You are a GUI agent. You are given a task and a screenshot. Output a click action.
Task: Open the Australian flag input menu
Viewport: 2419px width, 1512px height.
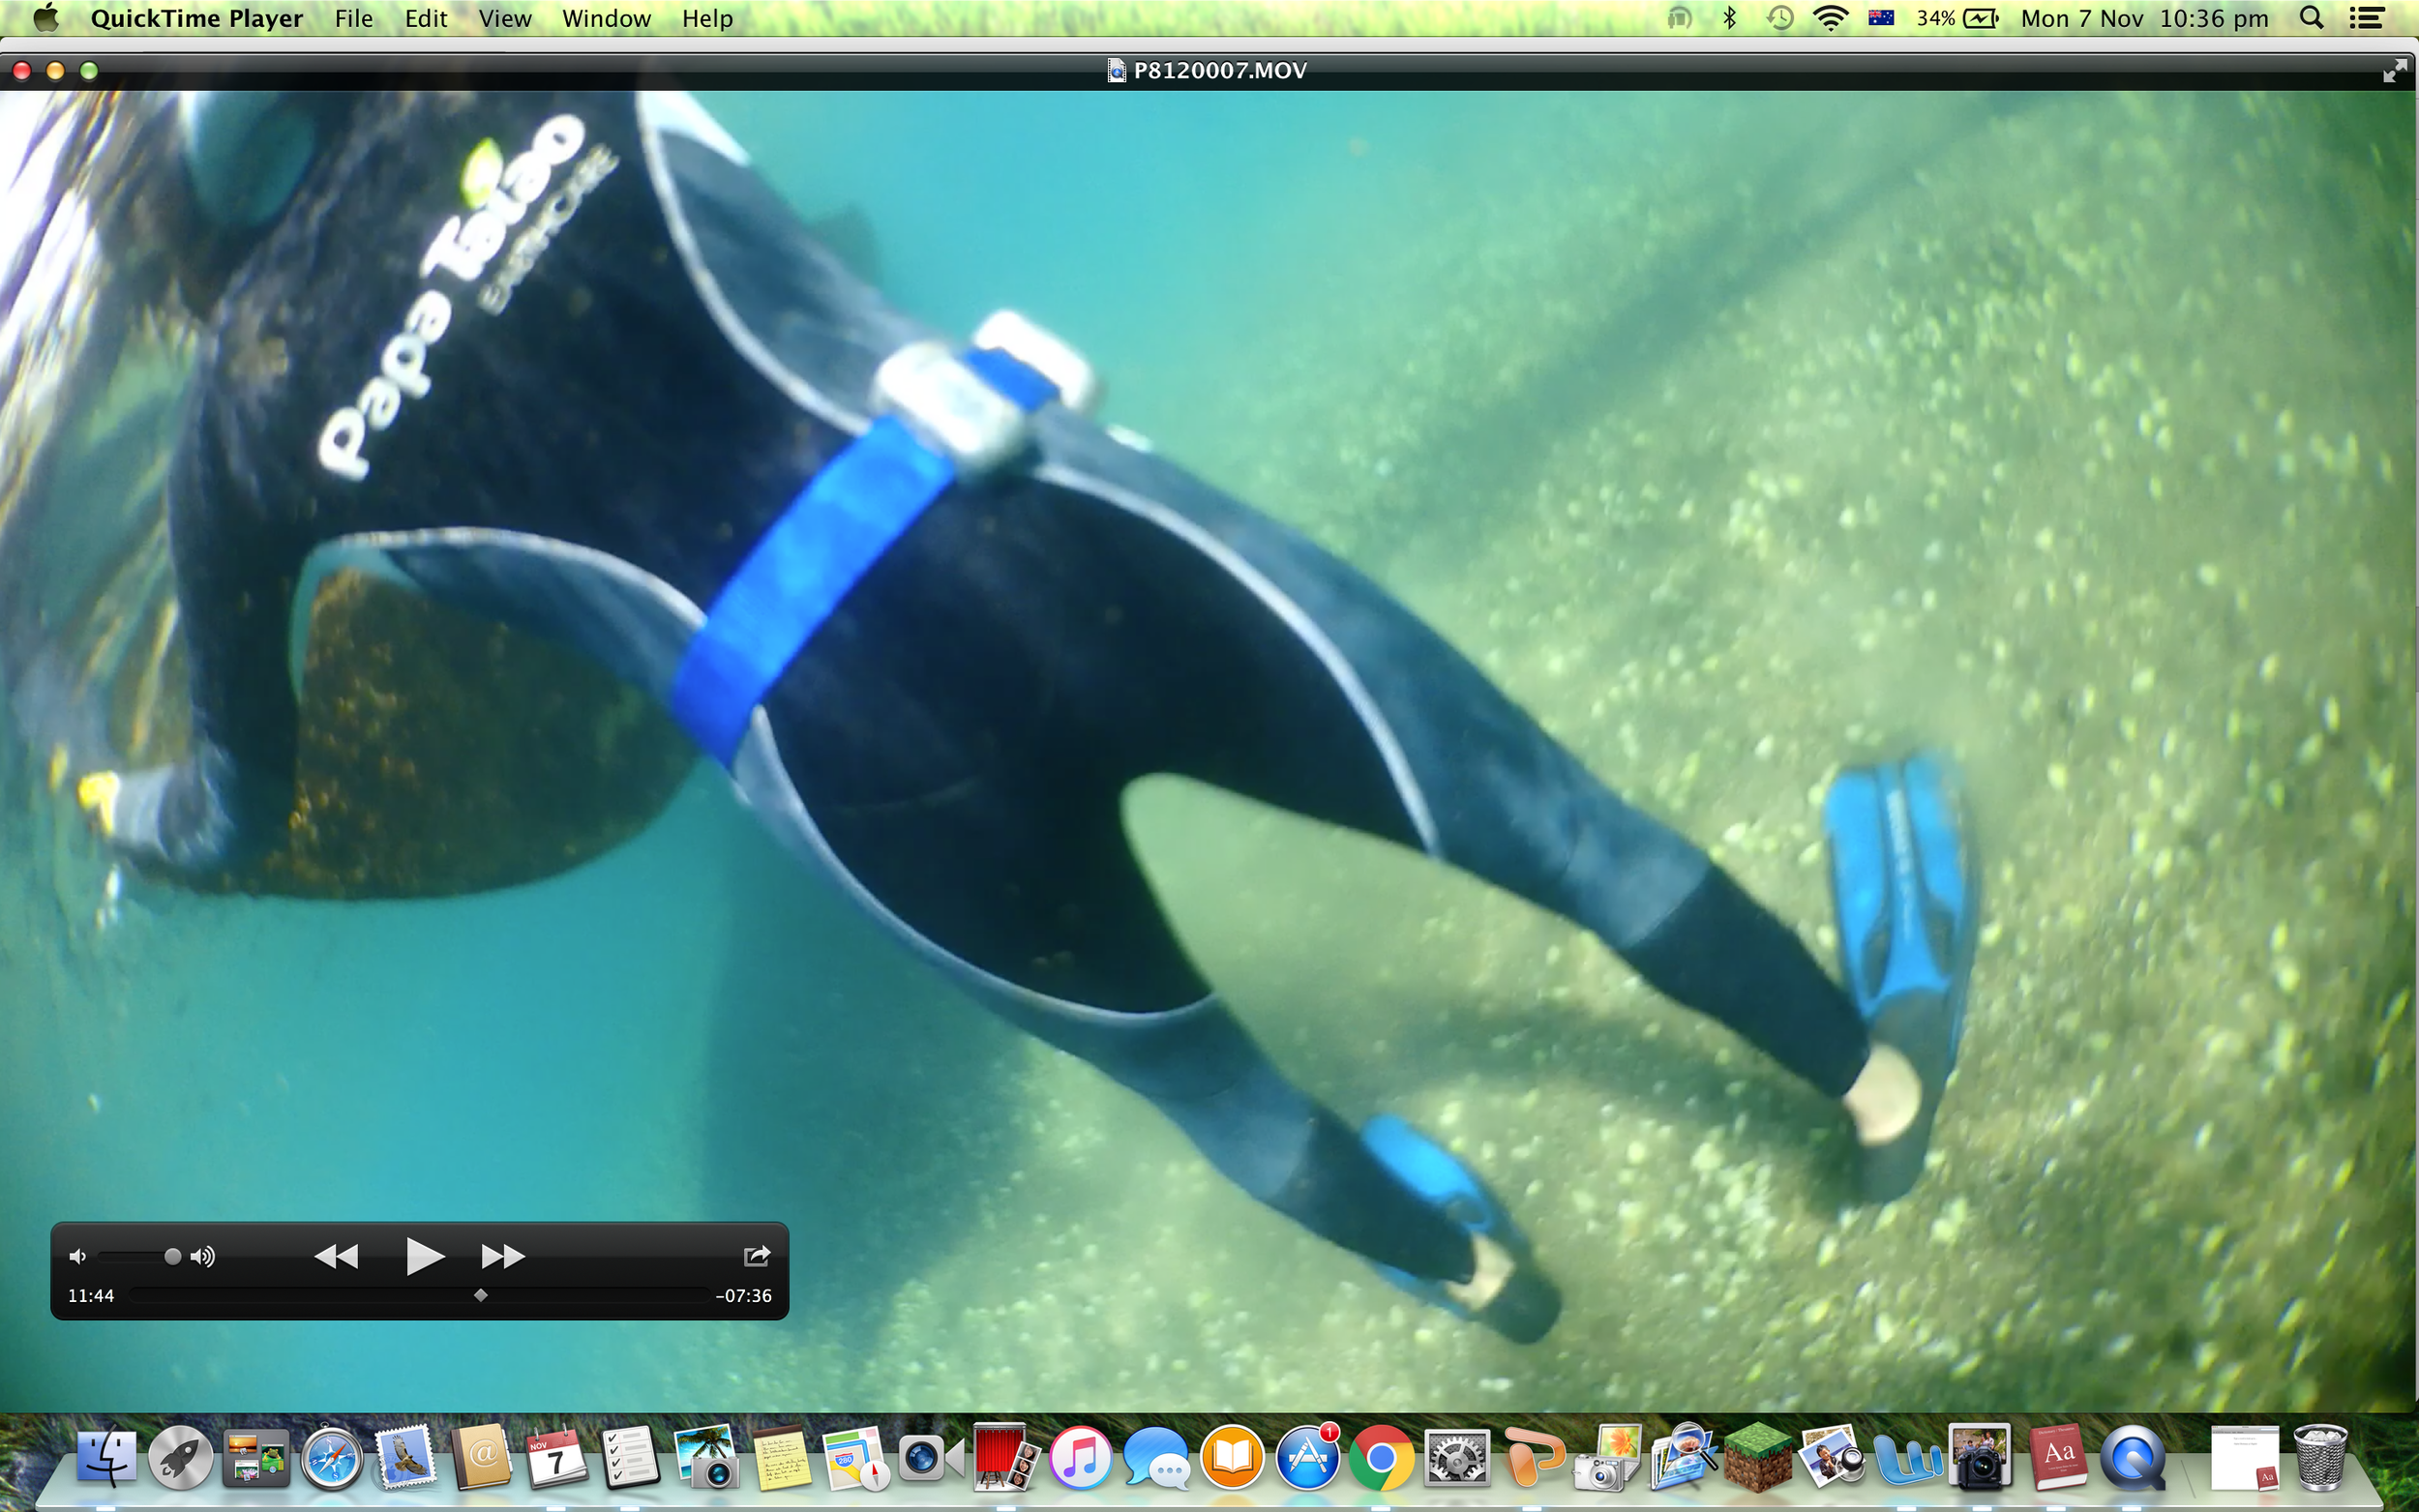[x=1881, y=18]
